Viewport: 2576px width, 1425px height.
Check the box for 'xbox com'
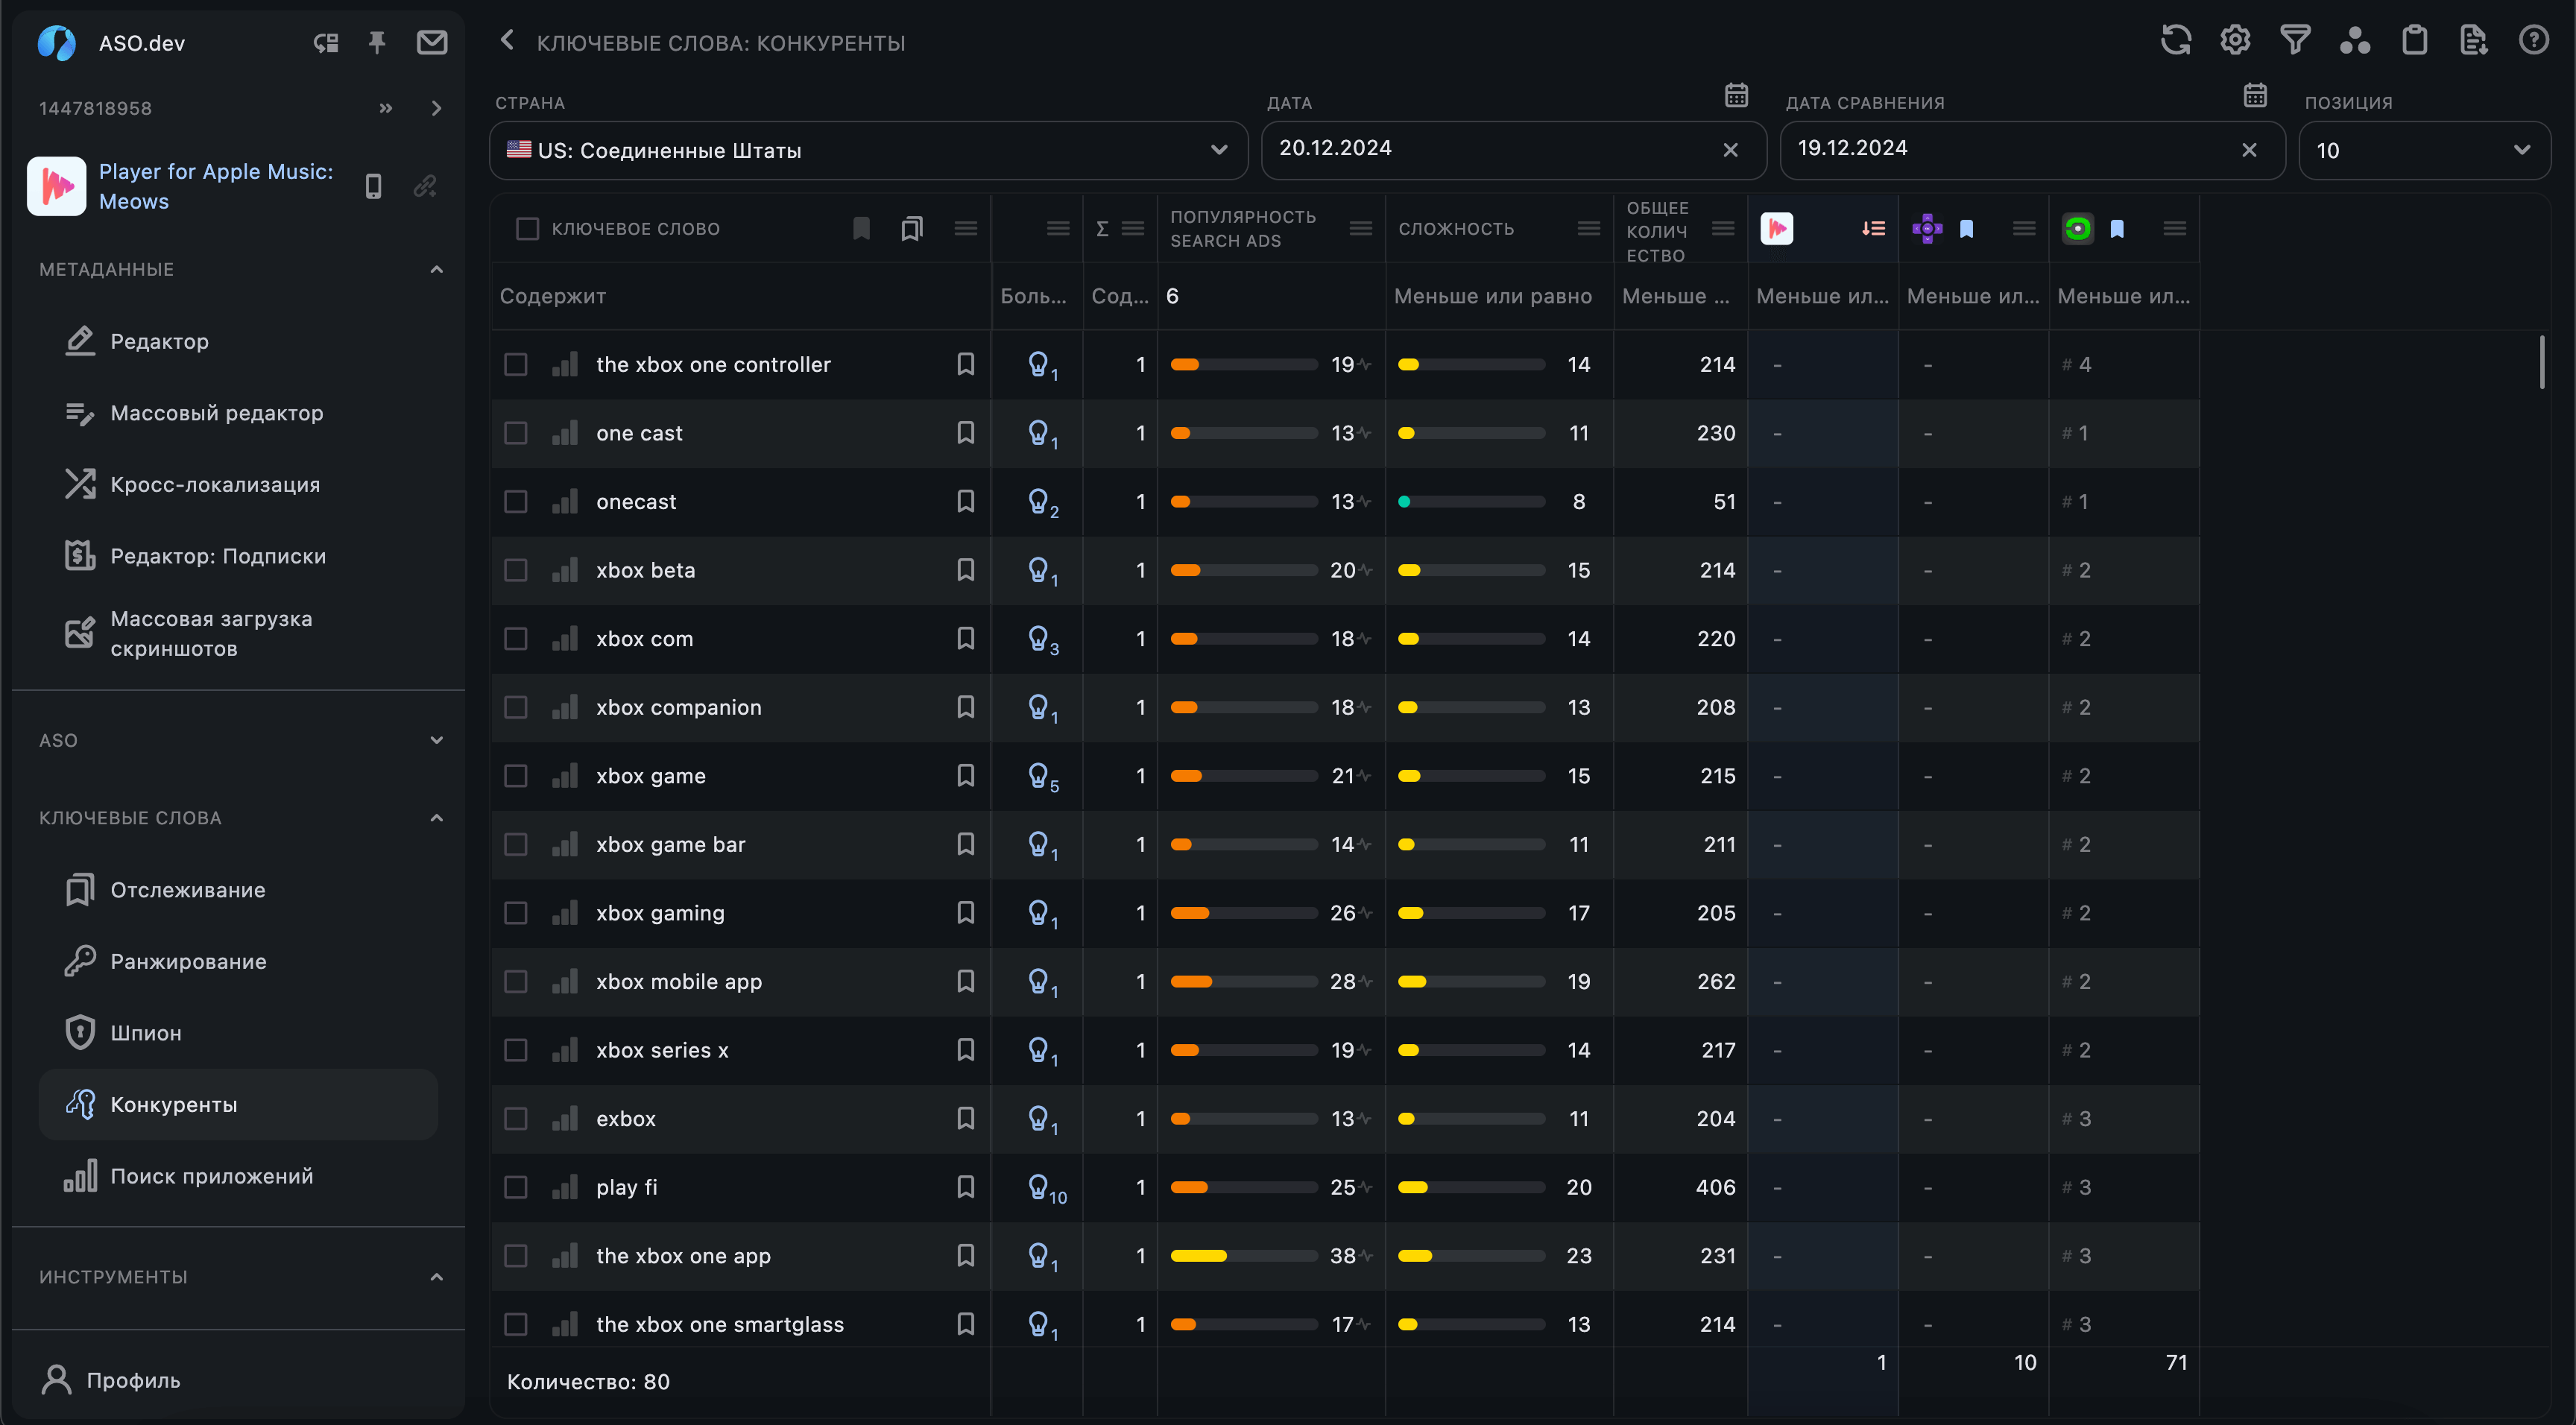tap(515, 638)
